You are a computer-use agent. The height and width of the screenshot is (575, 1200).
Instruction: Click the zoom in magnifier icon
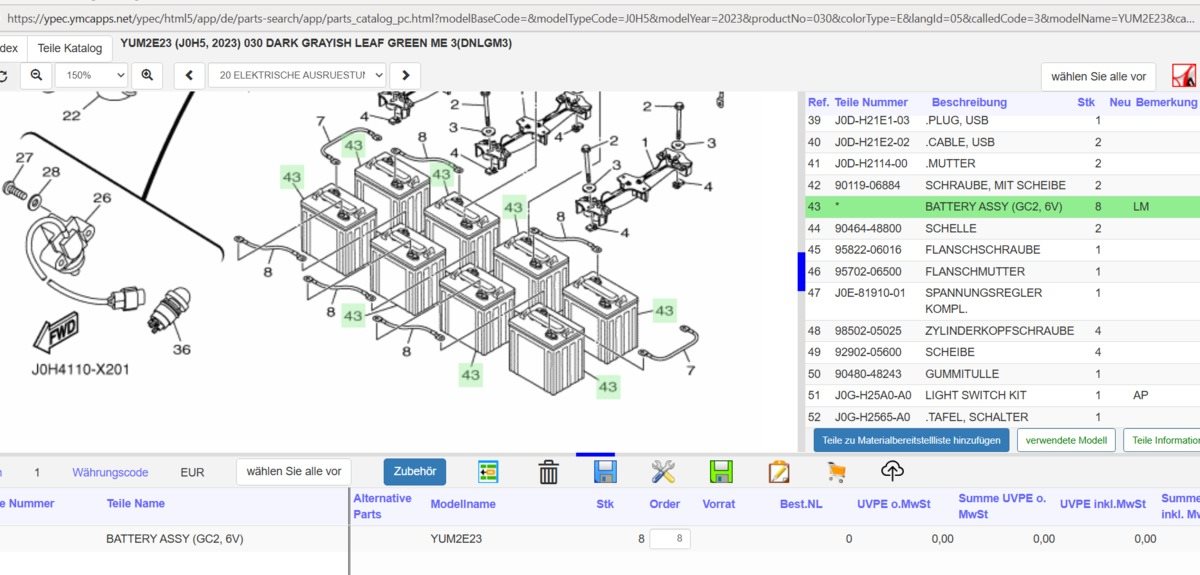tap(147, 75)
